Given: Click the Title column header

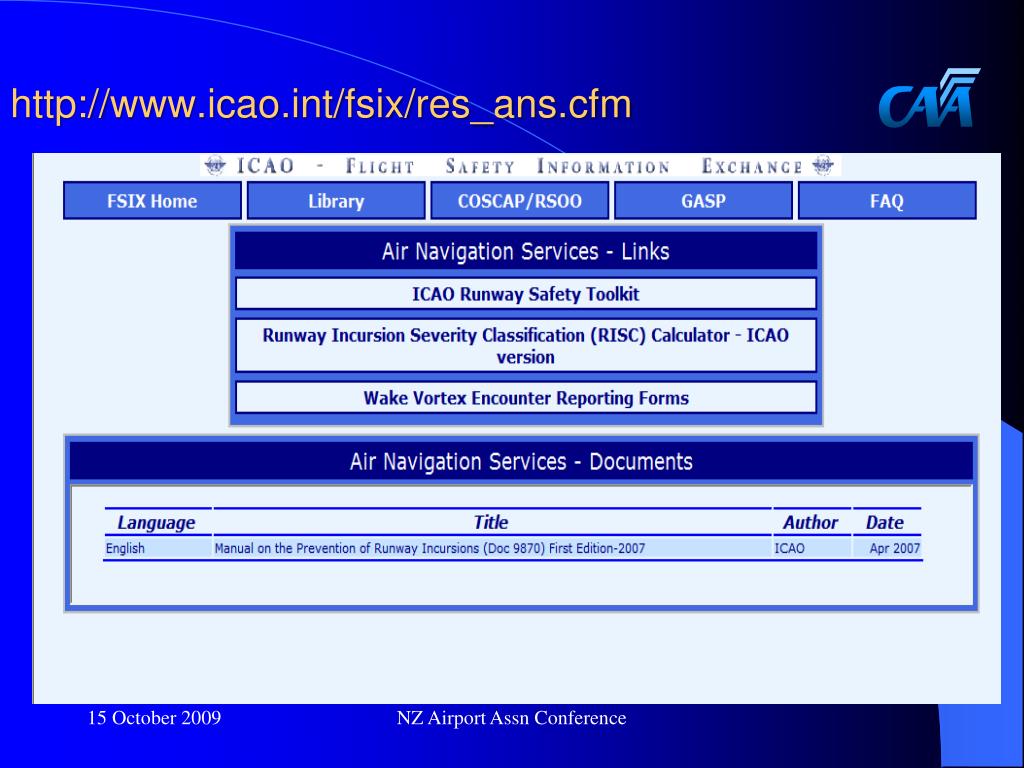Looking at the screenshot, I should 491,522.
